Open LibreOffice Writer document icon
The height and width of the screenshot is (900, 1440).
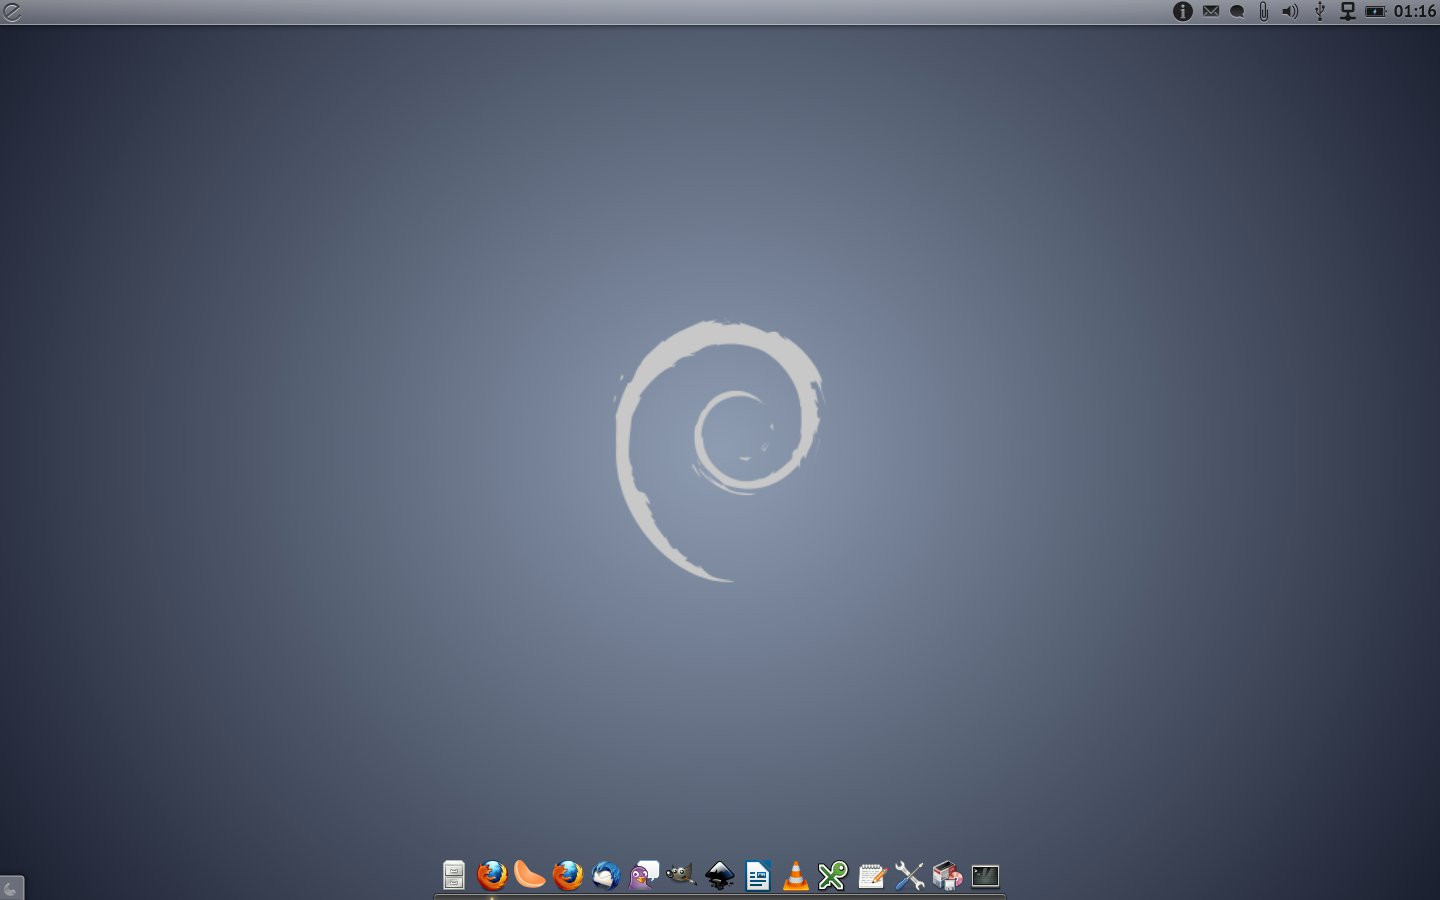click(758, 875)
